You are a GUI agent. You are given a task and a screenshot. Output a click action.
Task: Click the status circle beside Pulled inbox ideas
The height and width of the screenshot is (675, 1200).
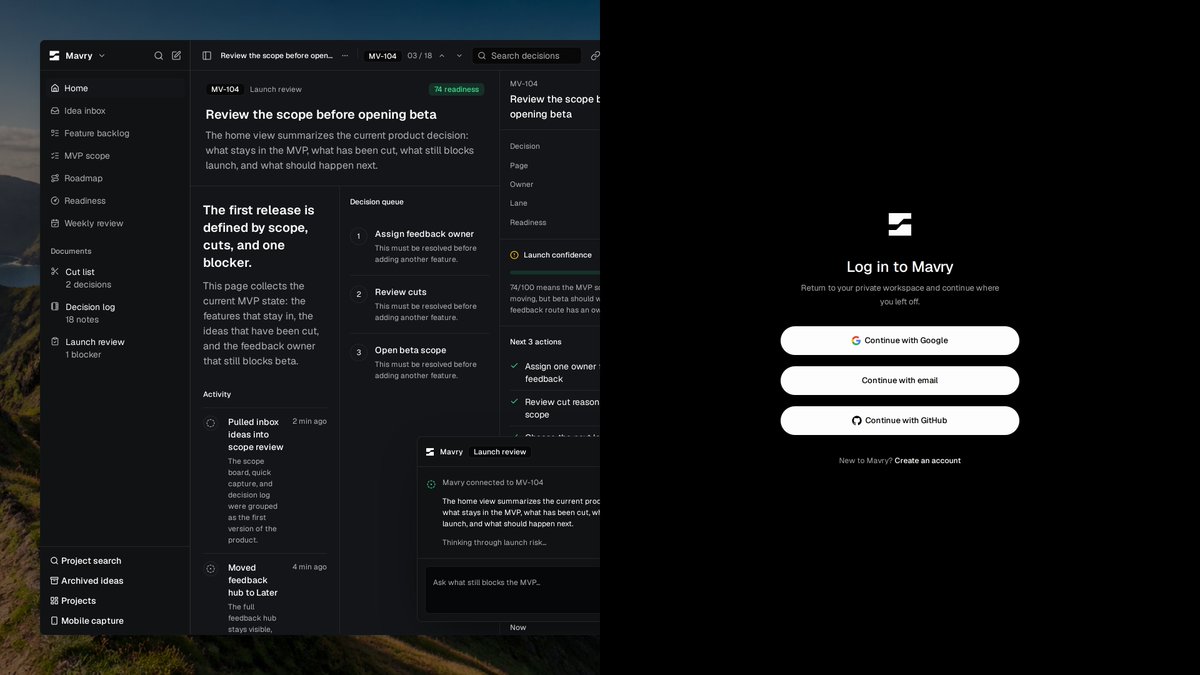coord(211,423)
